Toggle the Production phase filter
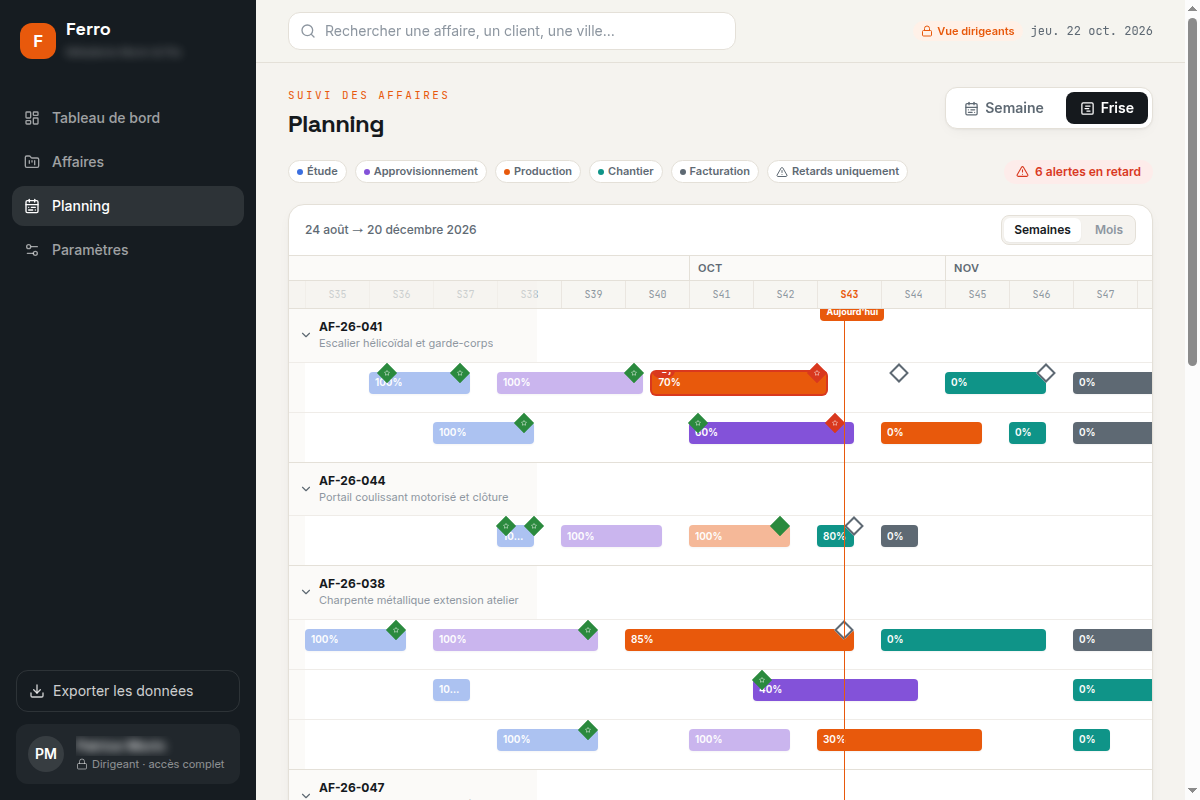Image resolution: width=1200 pixels, height=800 pixels. (538, 172)
